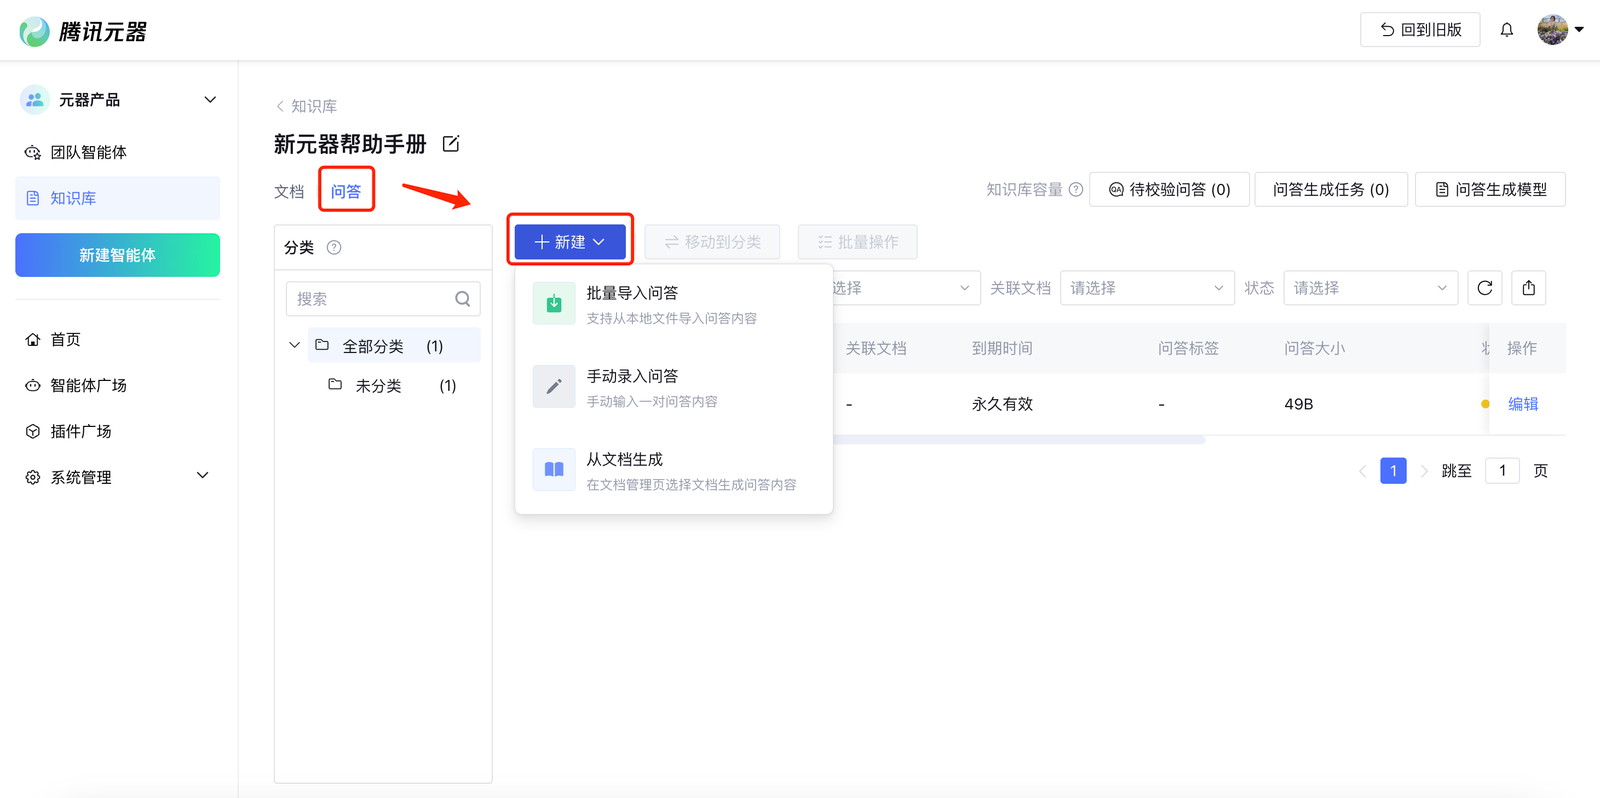Click the help icon next to 知识库容量

point(1076,190)
